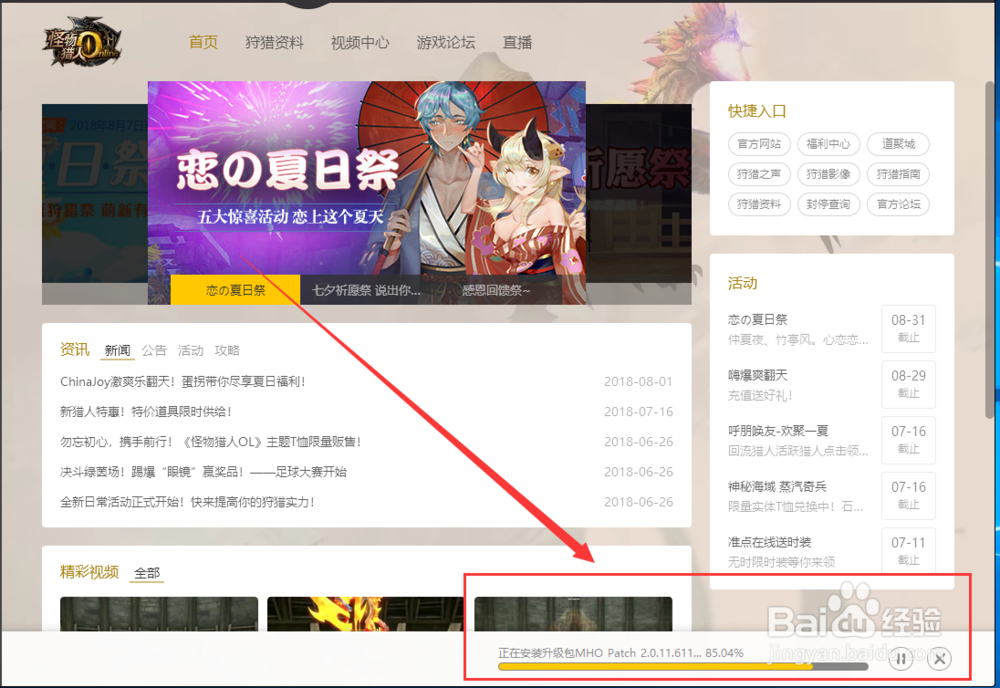Viewport: 1000px width, 688px height.
Task: Select the 直播 navigation entry
Action: [x=517, y=42]
